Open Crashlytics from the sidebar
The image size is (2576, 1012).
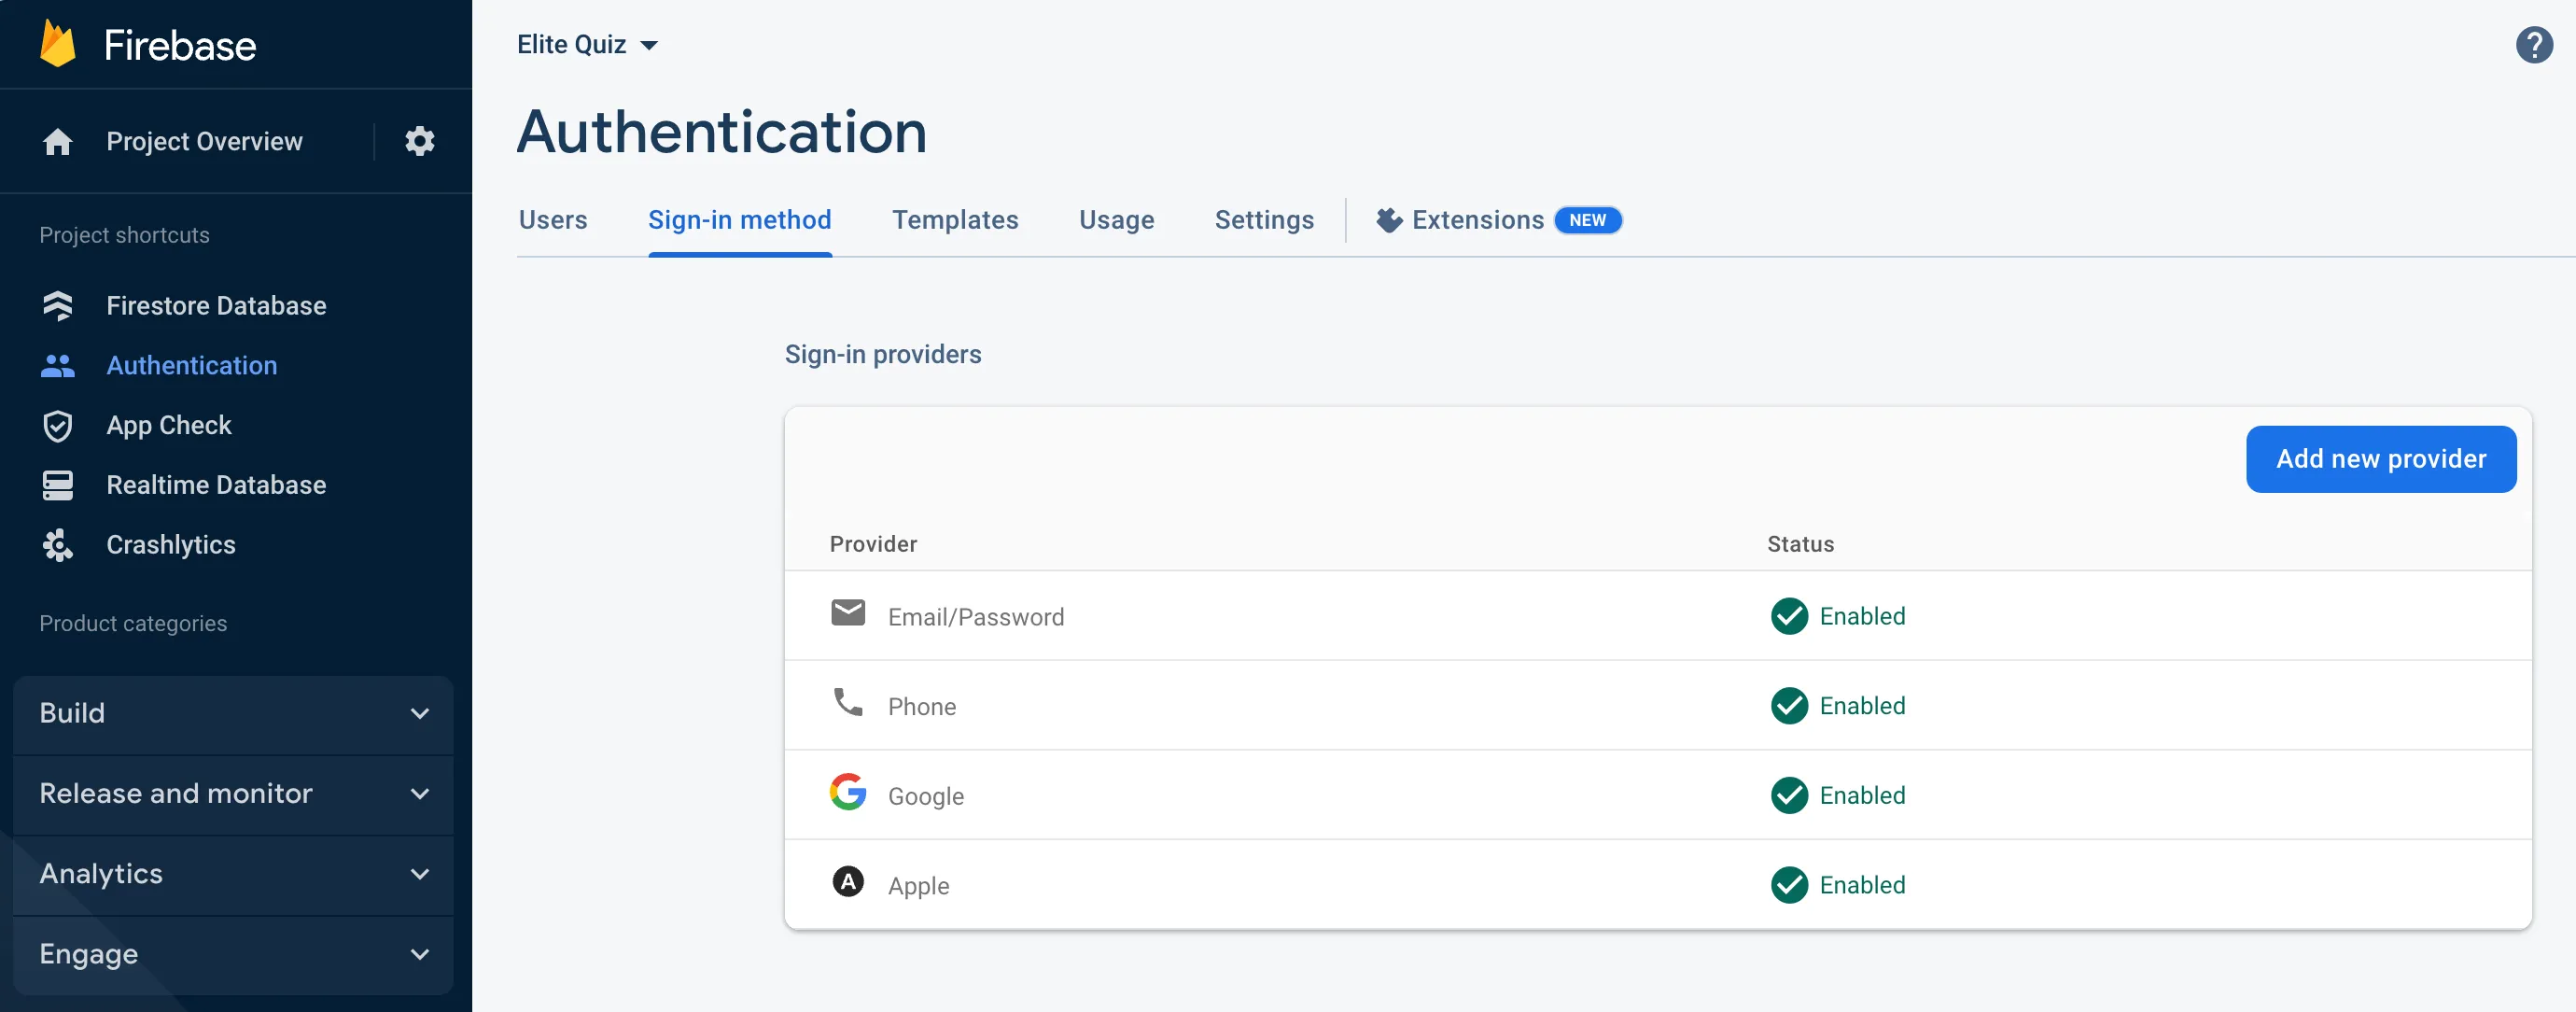pyautogui.click(x=171, y=545)
